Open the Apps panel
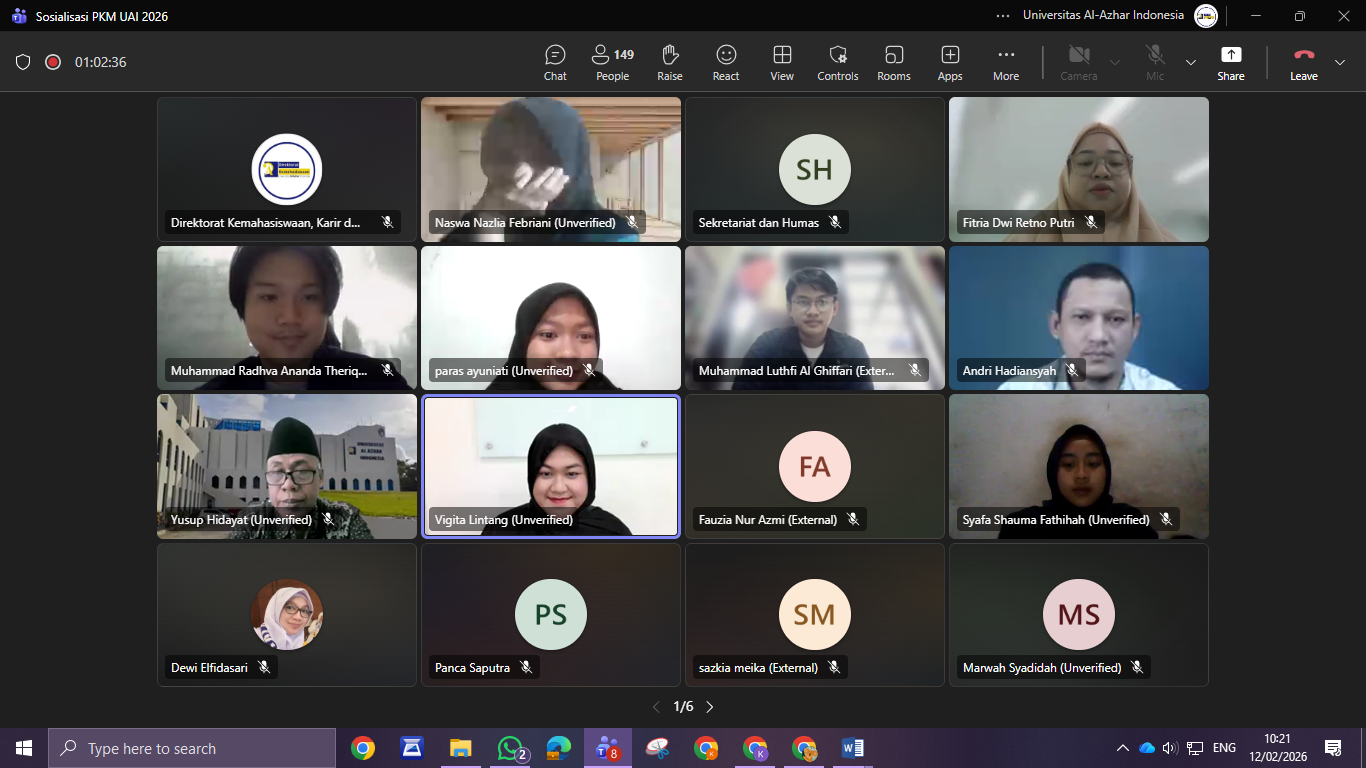The width and height of the screenshot is (1366, 768). [950, 62]
